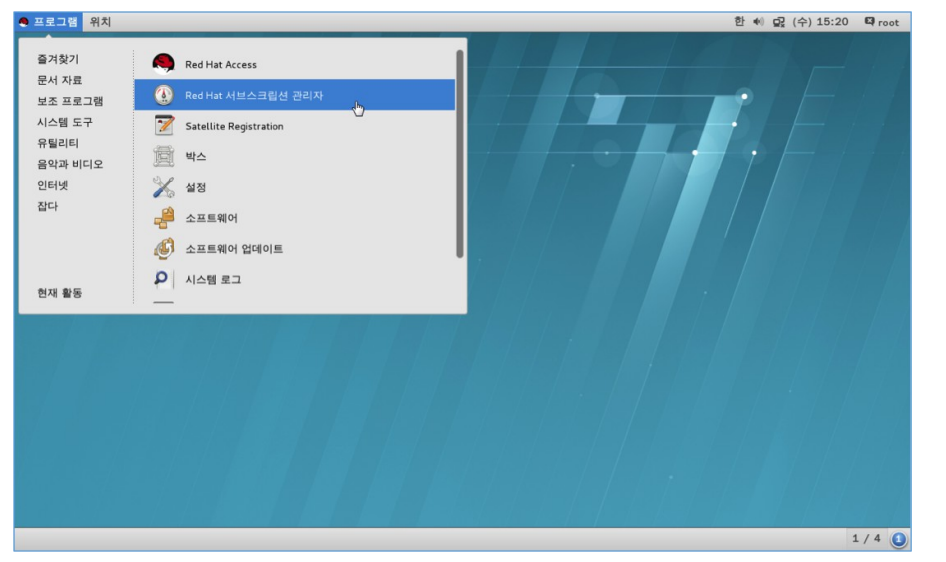Click the chat icon beside root
This screenshot has width=946, height=562.
[869, 22]
